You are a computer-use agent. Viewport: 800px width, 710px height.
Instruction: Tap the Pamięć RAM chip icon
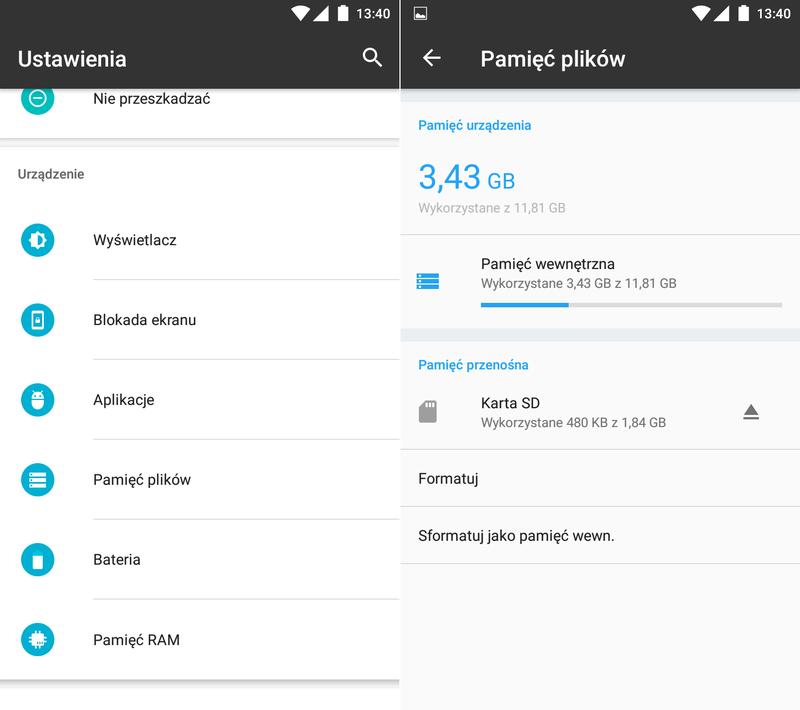(x=37, y=640)
